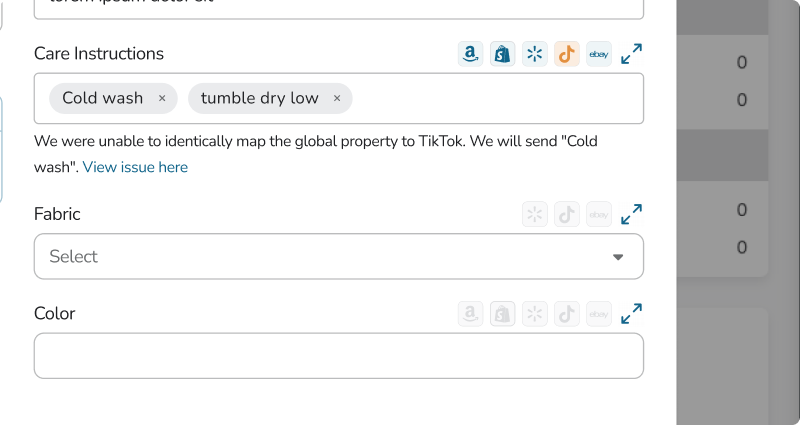
Task: Open the Fabric Select dropdown
Action: coord(339,256)
